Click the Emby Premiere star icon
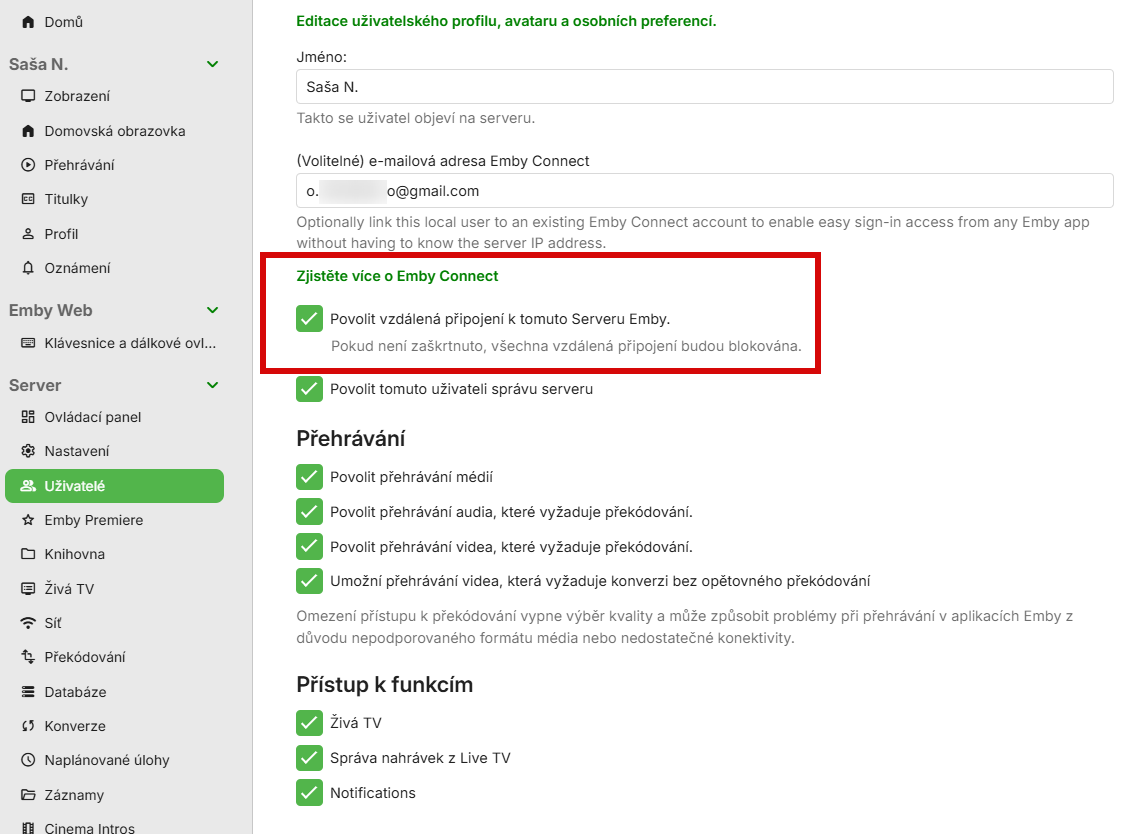The image size is (1139, 834). coord(28,520)
